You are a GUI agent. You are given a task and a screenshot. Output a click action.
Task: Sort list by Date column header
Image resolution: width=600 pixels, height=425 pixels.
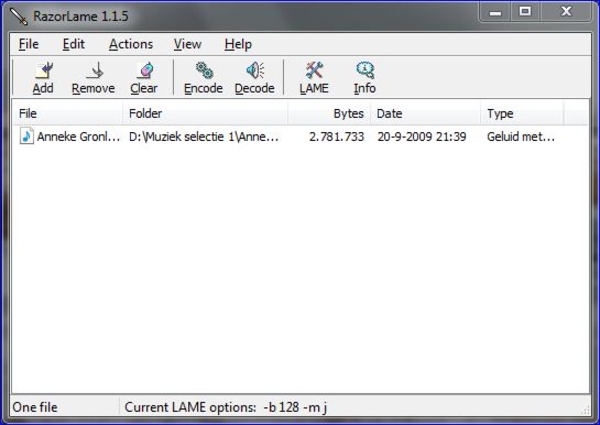pyautogui.click(x=425, y=113)
